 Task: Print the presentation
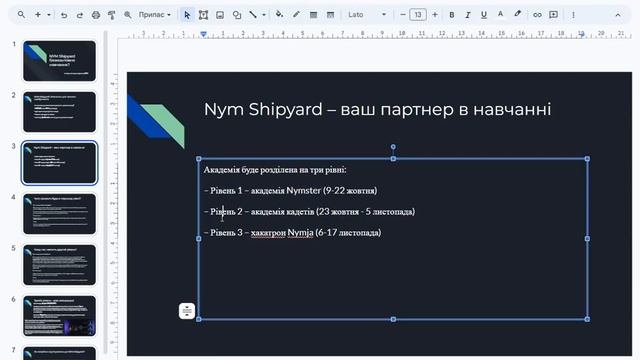click(96, 15)
